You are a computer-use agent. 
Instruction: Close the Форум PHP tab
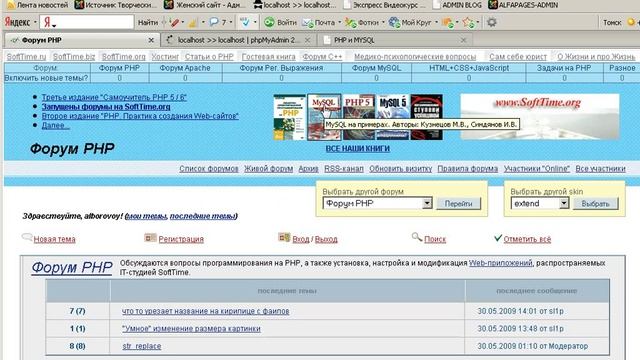pos(151,40)
